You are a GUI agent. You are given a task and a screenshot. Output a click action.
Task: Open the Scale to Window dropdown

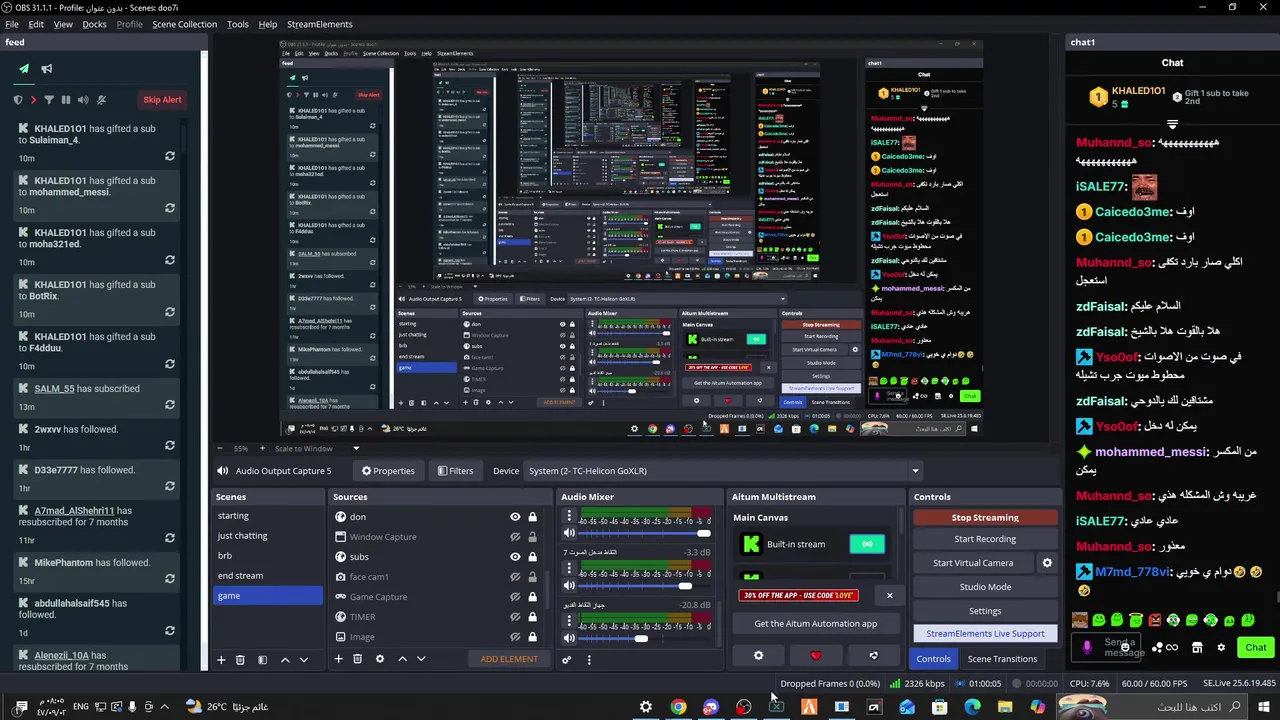(355, 448)
